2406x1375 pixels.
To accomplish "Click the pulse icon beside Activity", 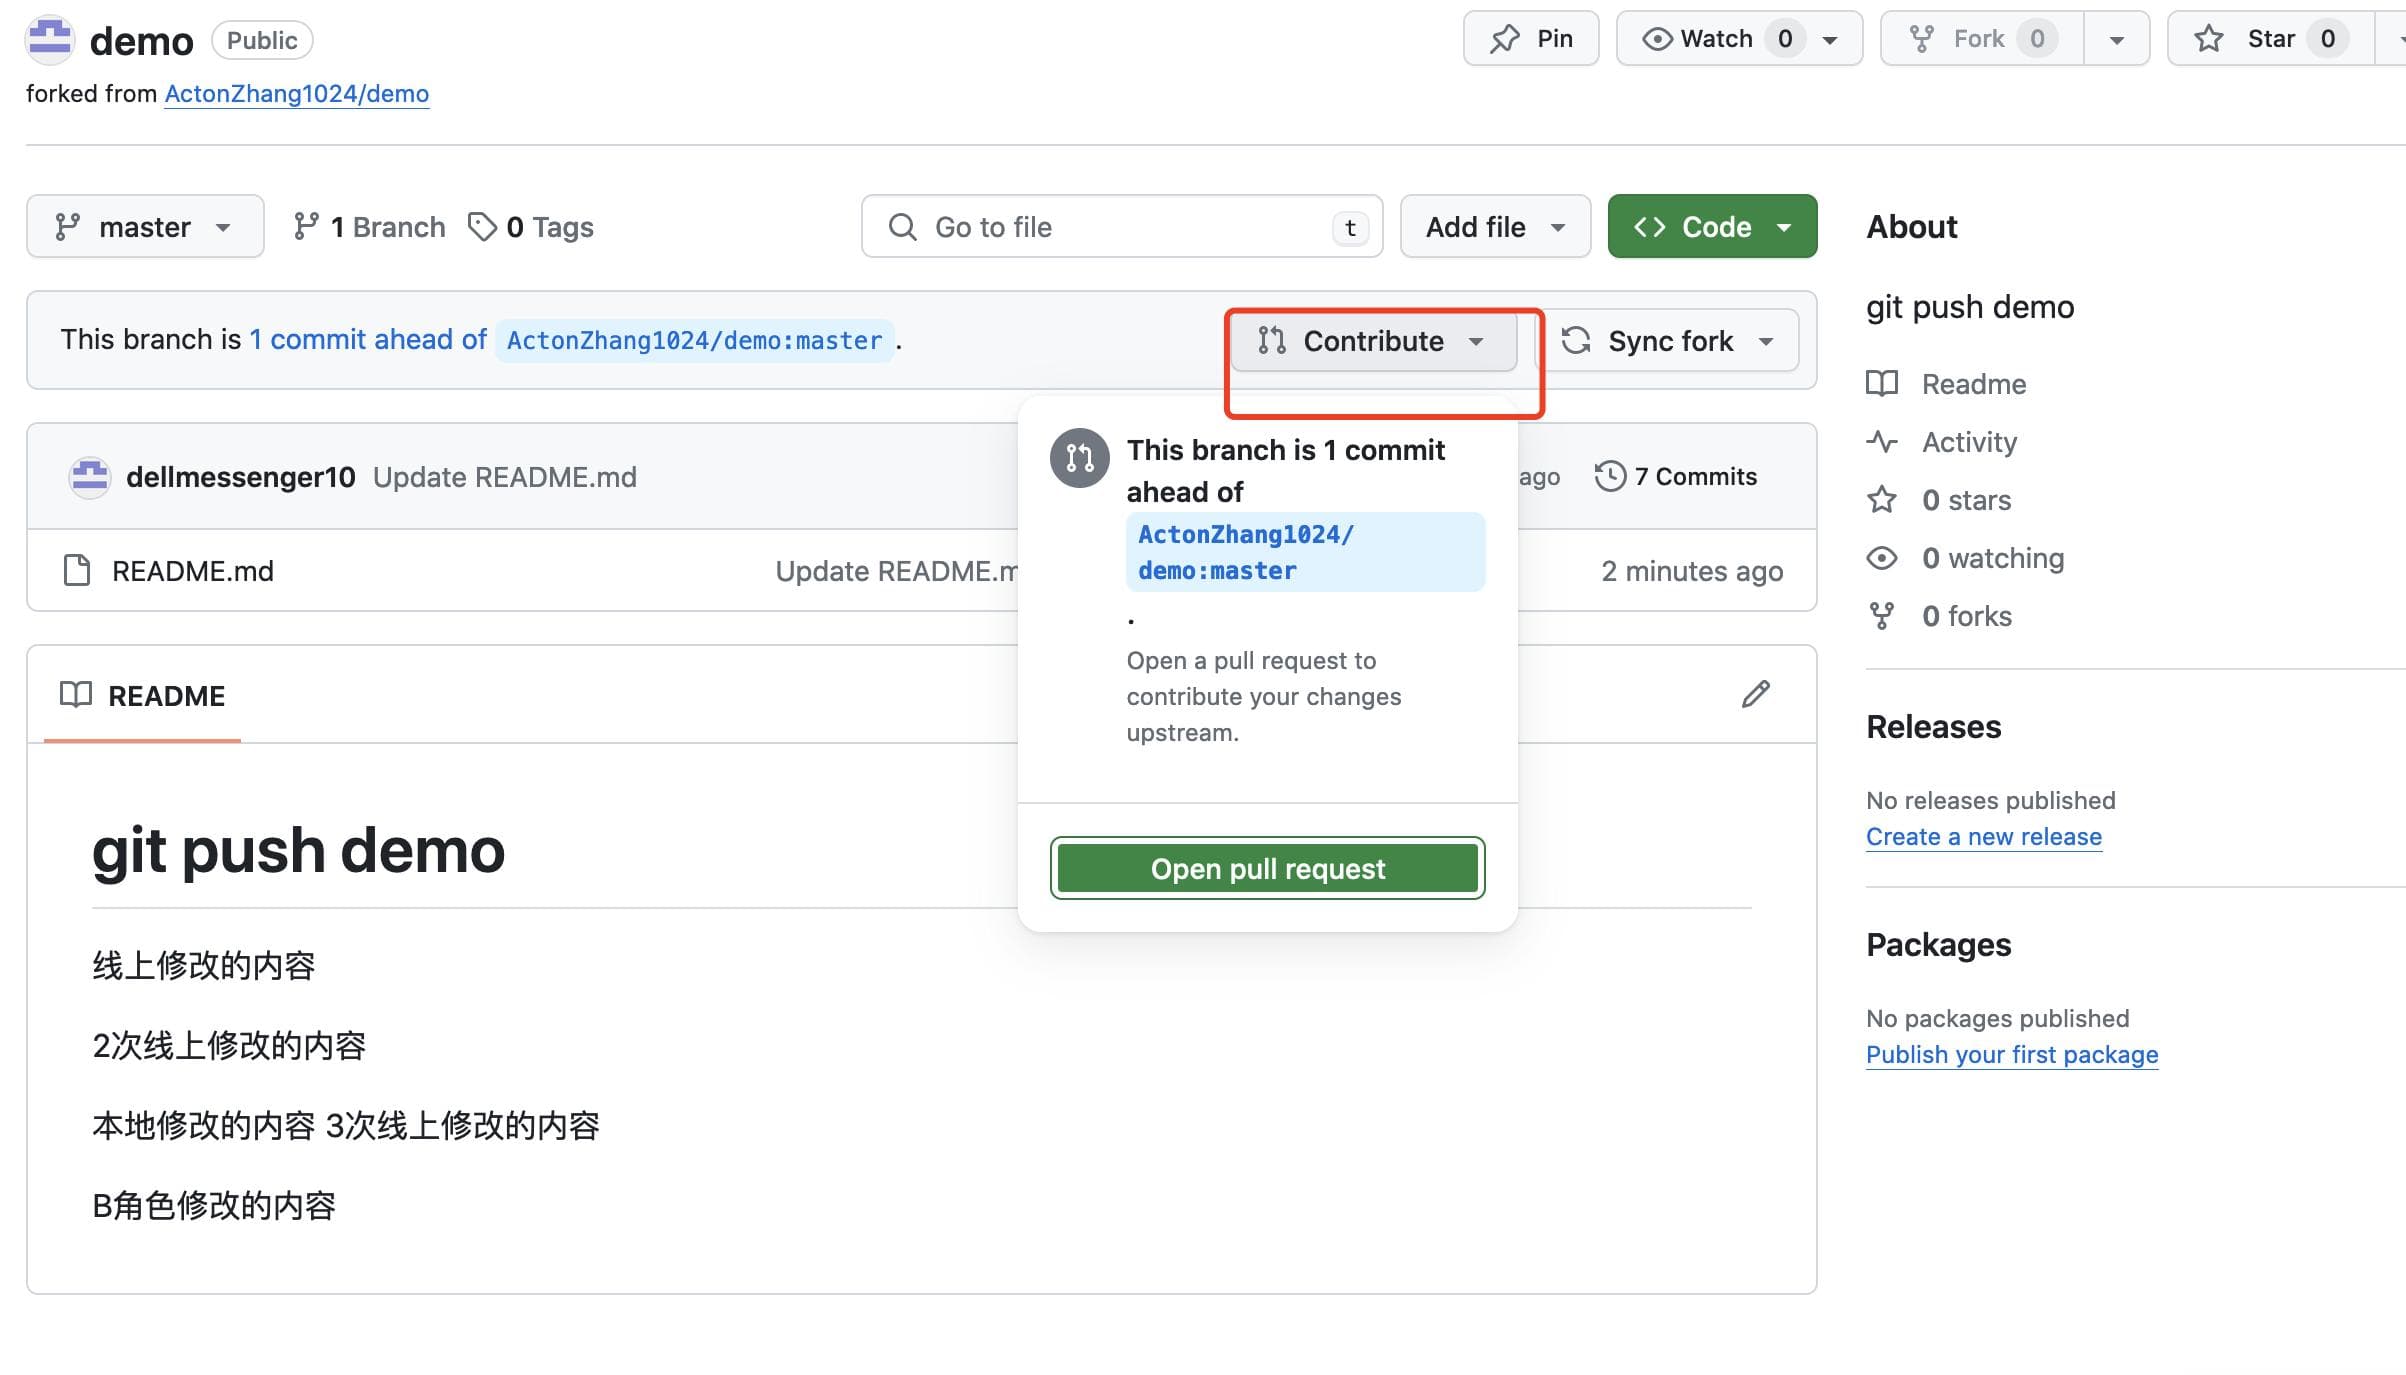I will coord(1882,442).
